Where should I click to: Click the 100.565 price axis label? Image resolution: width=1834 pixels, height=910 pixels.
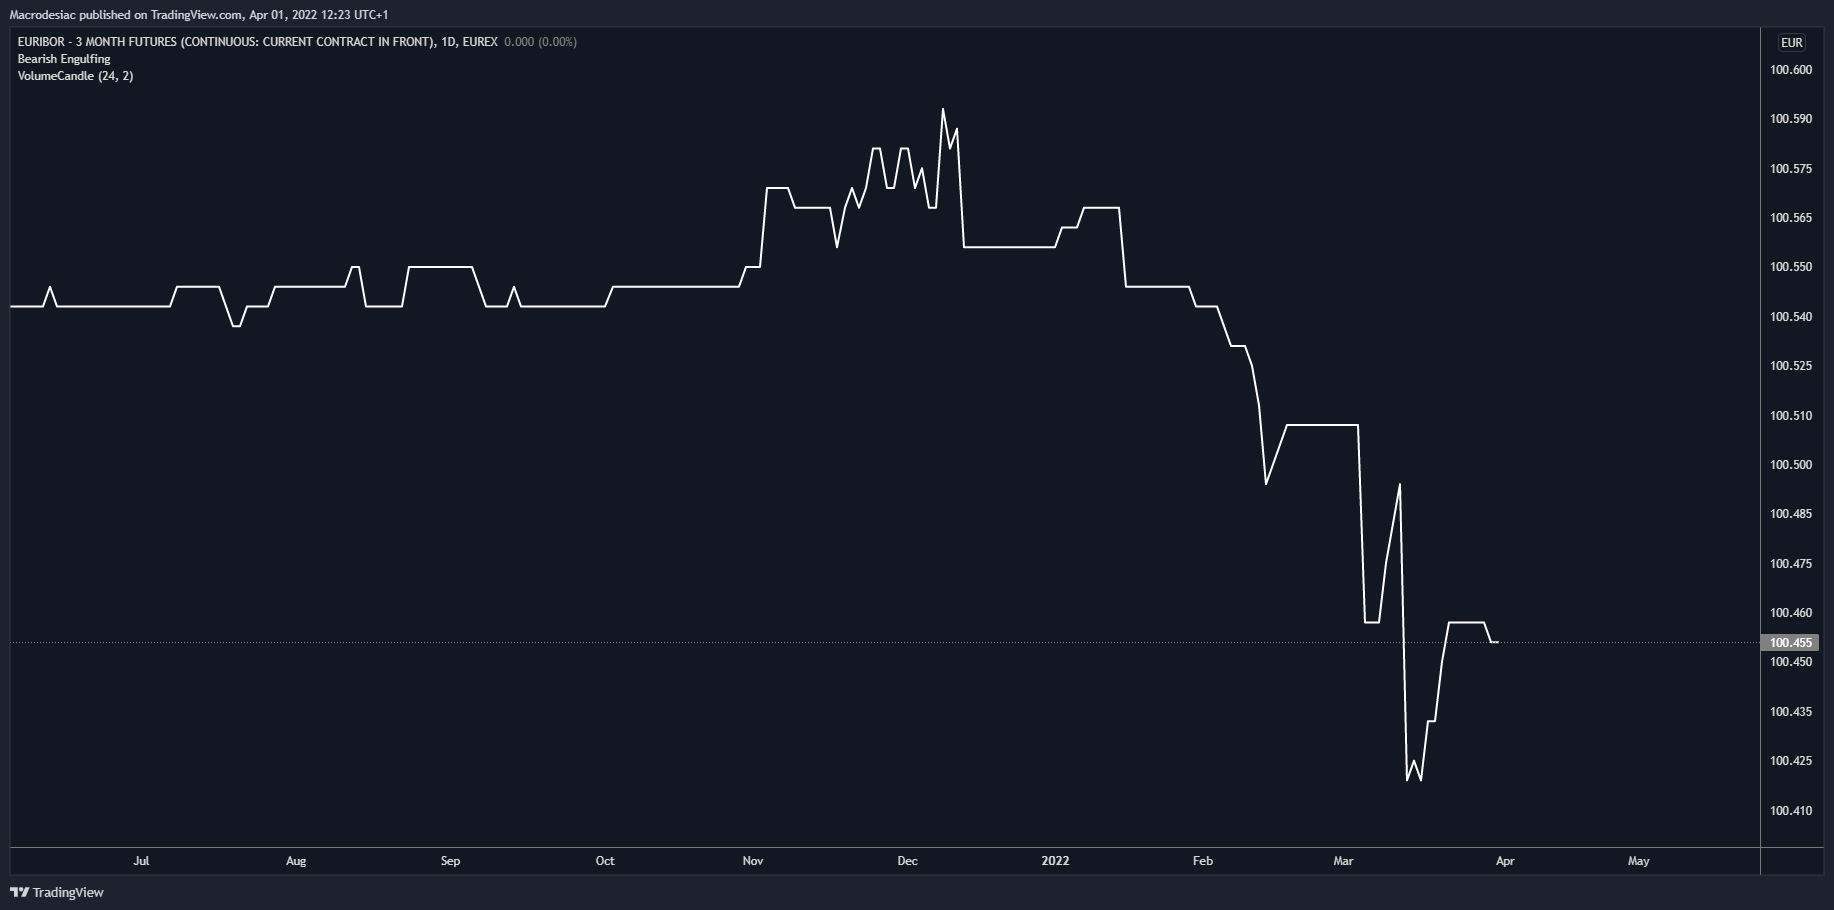1790,218
